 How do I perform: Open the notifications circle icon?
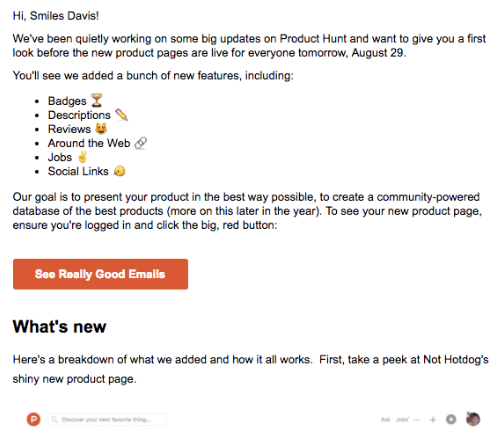pyautogui.click(x=451, y=419)
